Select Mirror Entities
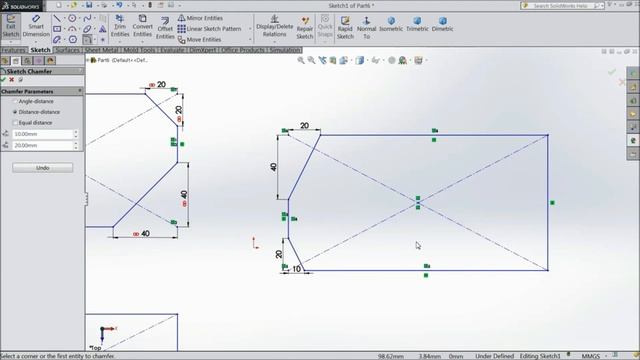This screenshot has width=640, height=360. click(200, 18)
